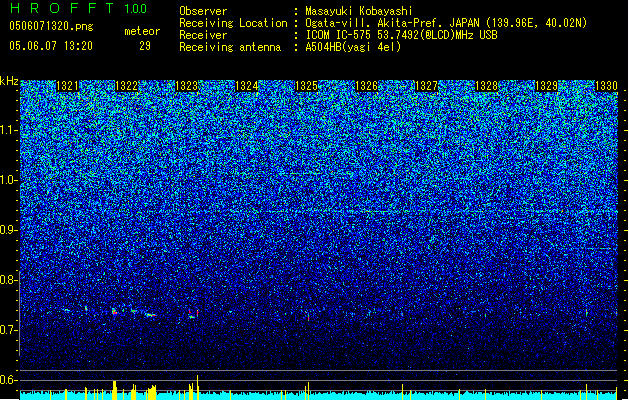Click the kHz axis unit label
This screenshot has width=629, height=400.
(x=9, y=81)
